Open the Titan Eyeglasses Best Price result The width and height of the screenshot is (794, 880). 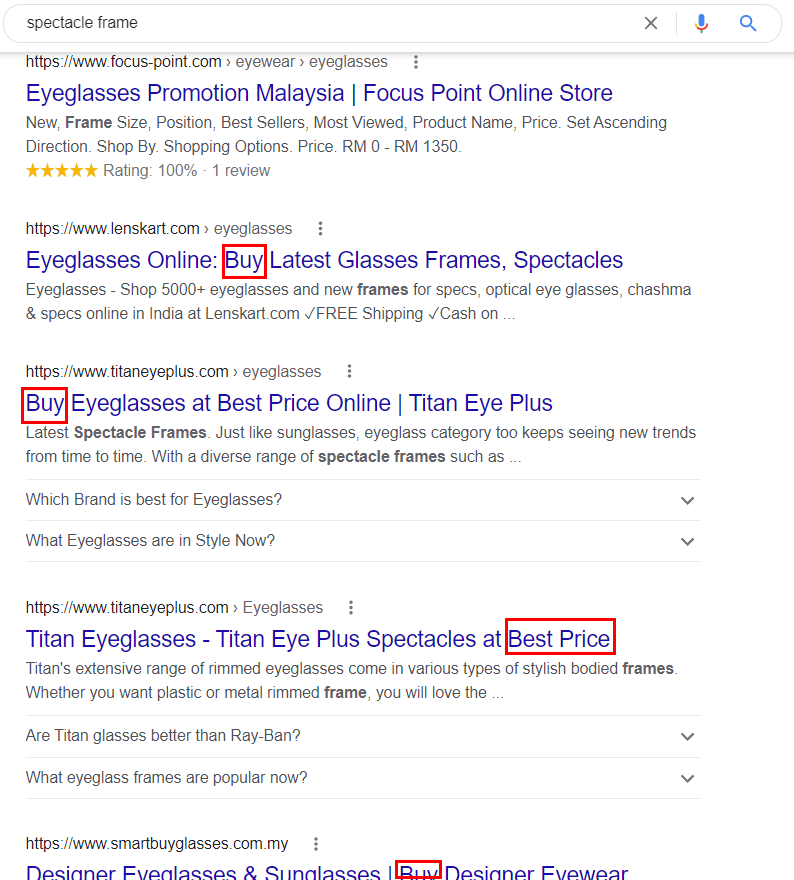pyautogui.click(x=320, y=638)
